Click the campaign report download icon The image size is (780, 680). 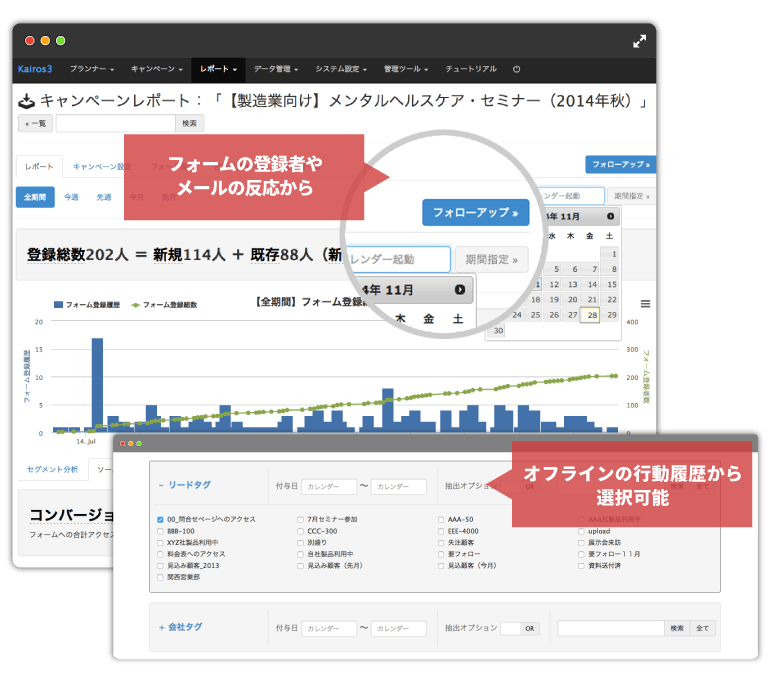point(27,101)
